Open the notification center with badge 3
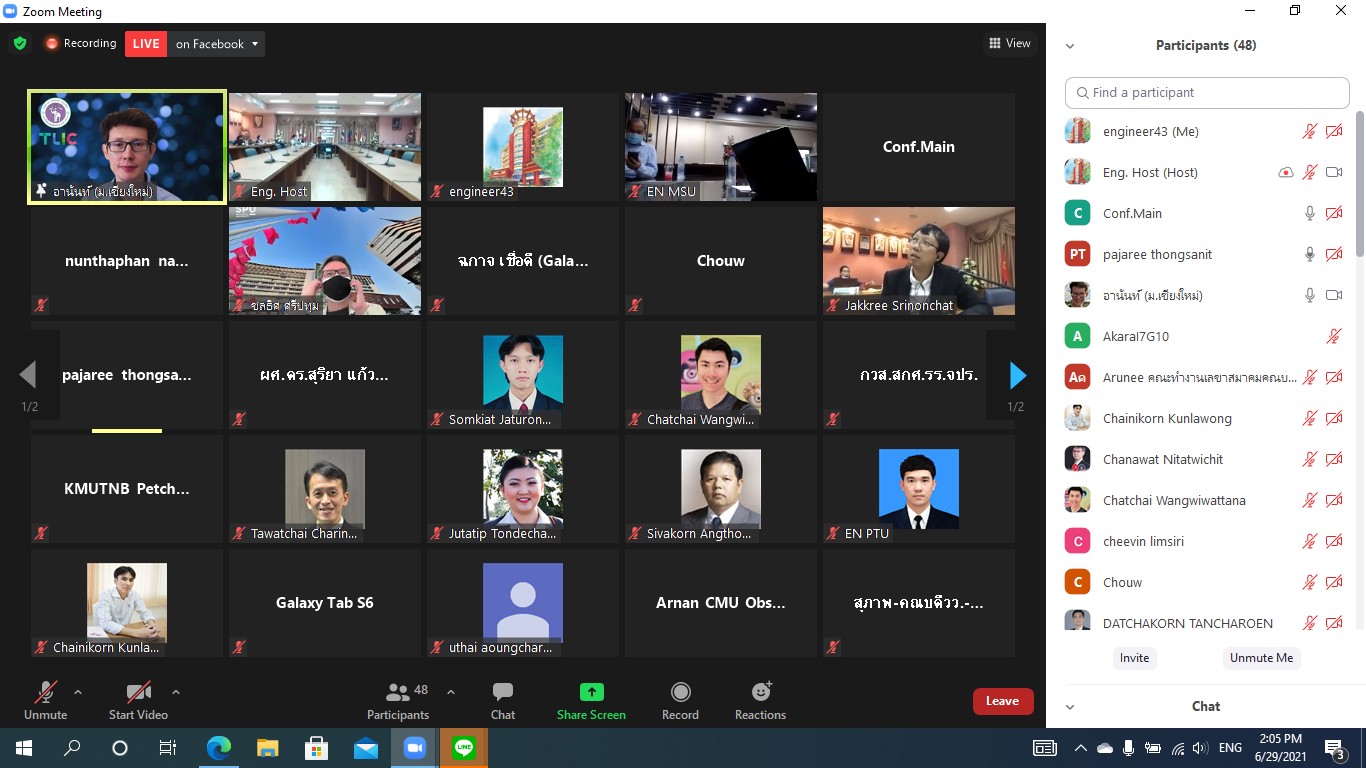Screen dimensions: 1366x768 point(1335,748)
